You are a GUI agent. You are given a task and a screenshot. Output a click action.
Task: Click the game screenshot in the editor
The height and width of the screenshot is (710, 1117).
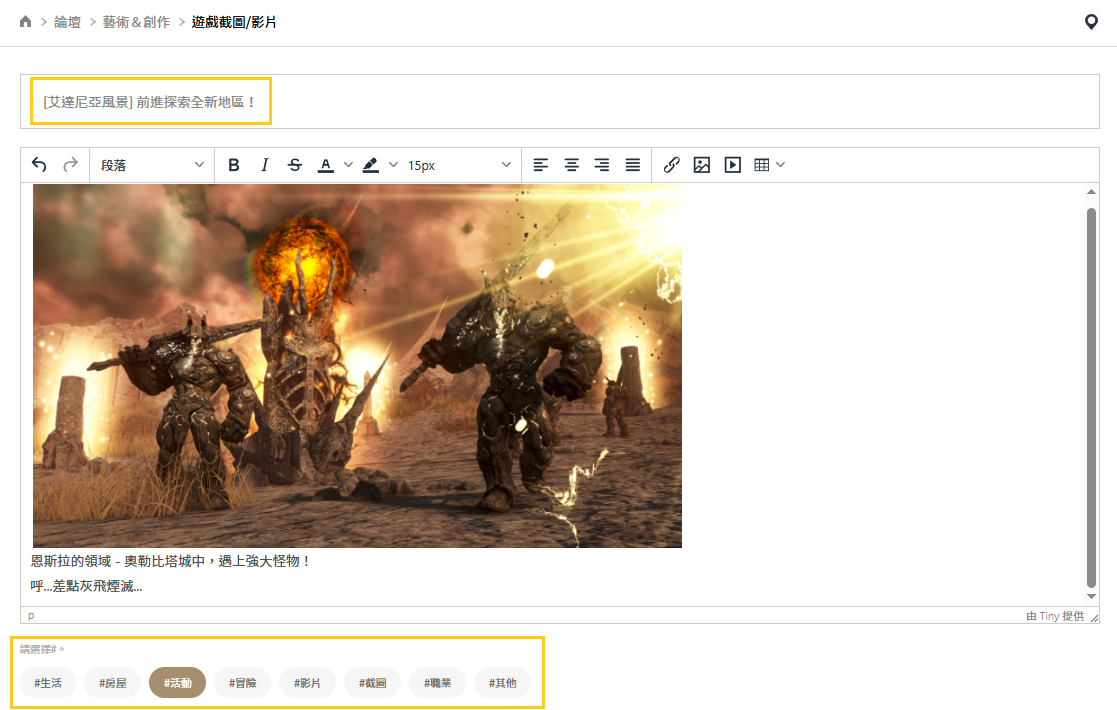(357, 366)
